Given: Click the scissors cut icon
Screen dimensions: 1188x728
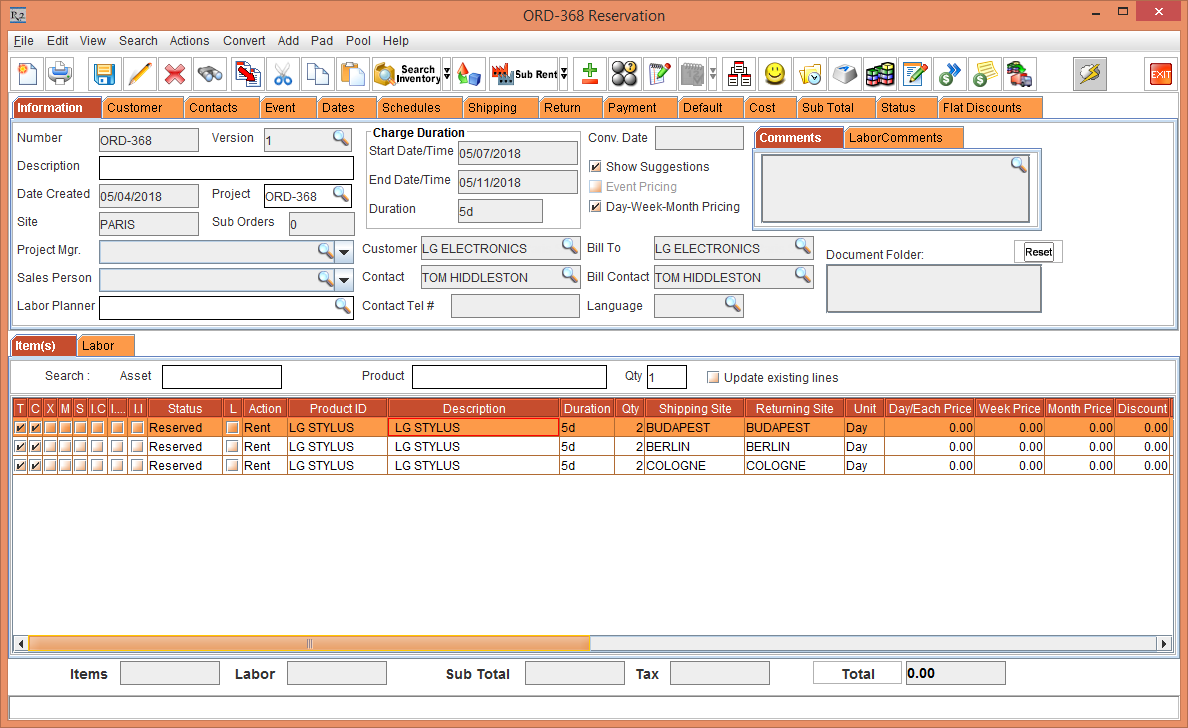Looking at the screenshot, I should pos(283,74).
